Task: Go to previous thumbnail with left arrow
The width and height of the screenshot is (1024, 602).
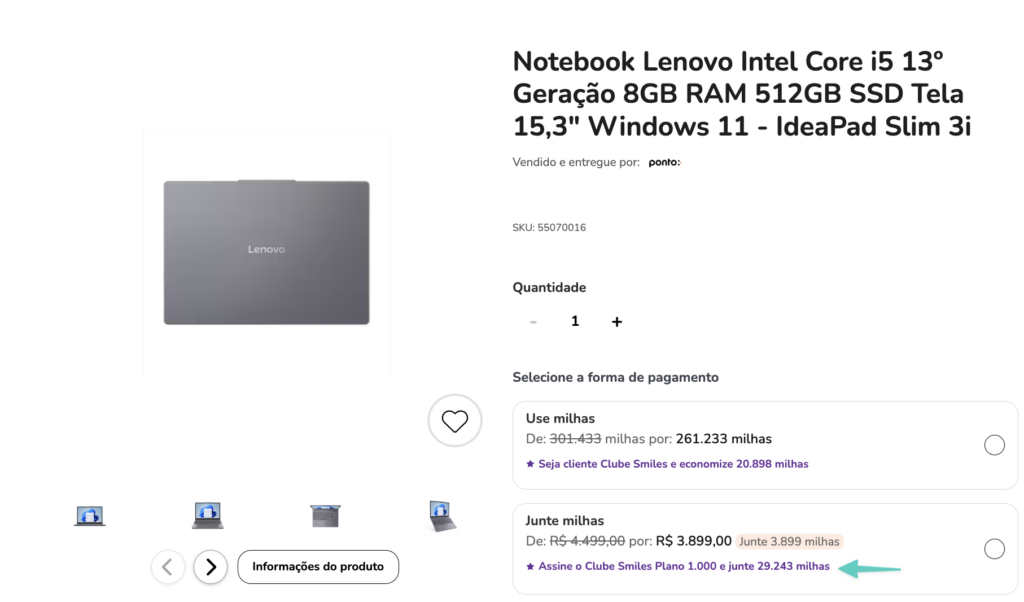Action: [167, 567]
